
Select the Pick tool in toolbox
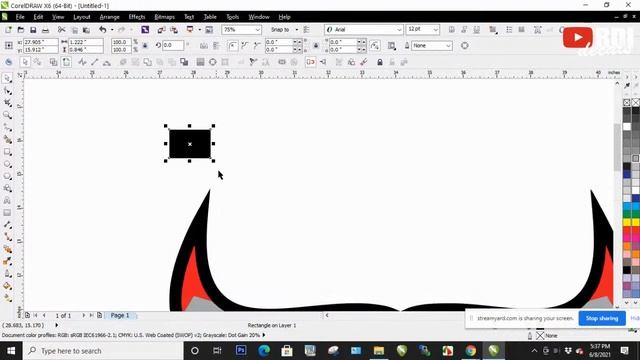7,78
